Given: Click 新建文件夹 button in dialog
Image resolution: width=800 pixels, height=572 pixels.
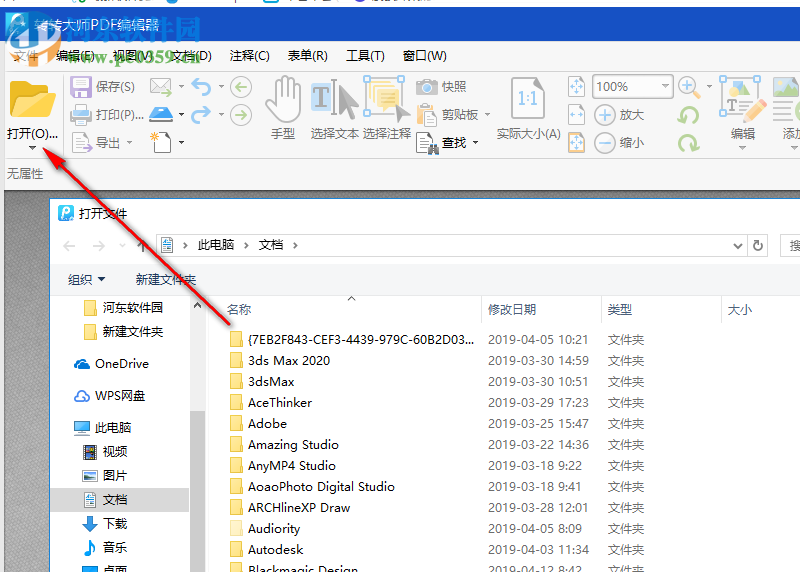Looking at the screenshot, I should point(166,279).
